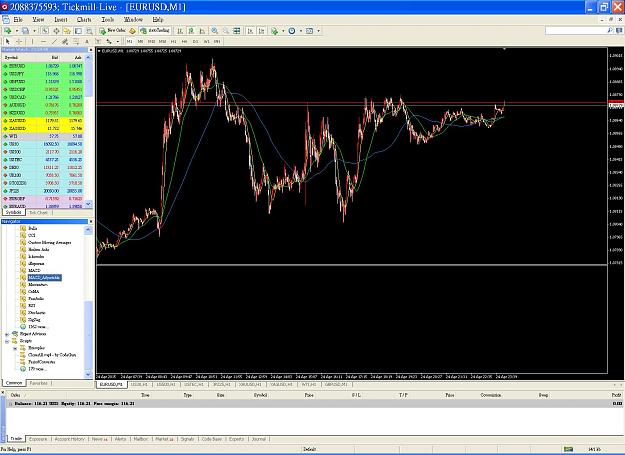Switch to Tick Chart tab in Market Watch
Screen dimensions: 625x455
[38, 213]
